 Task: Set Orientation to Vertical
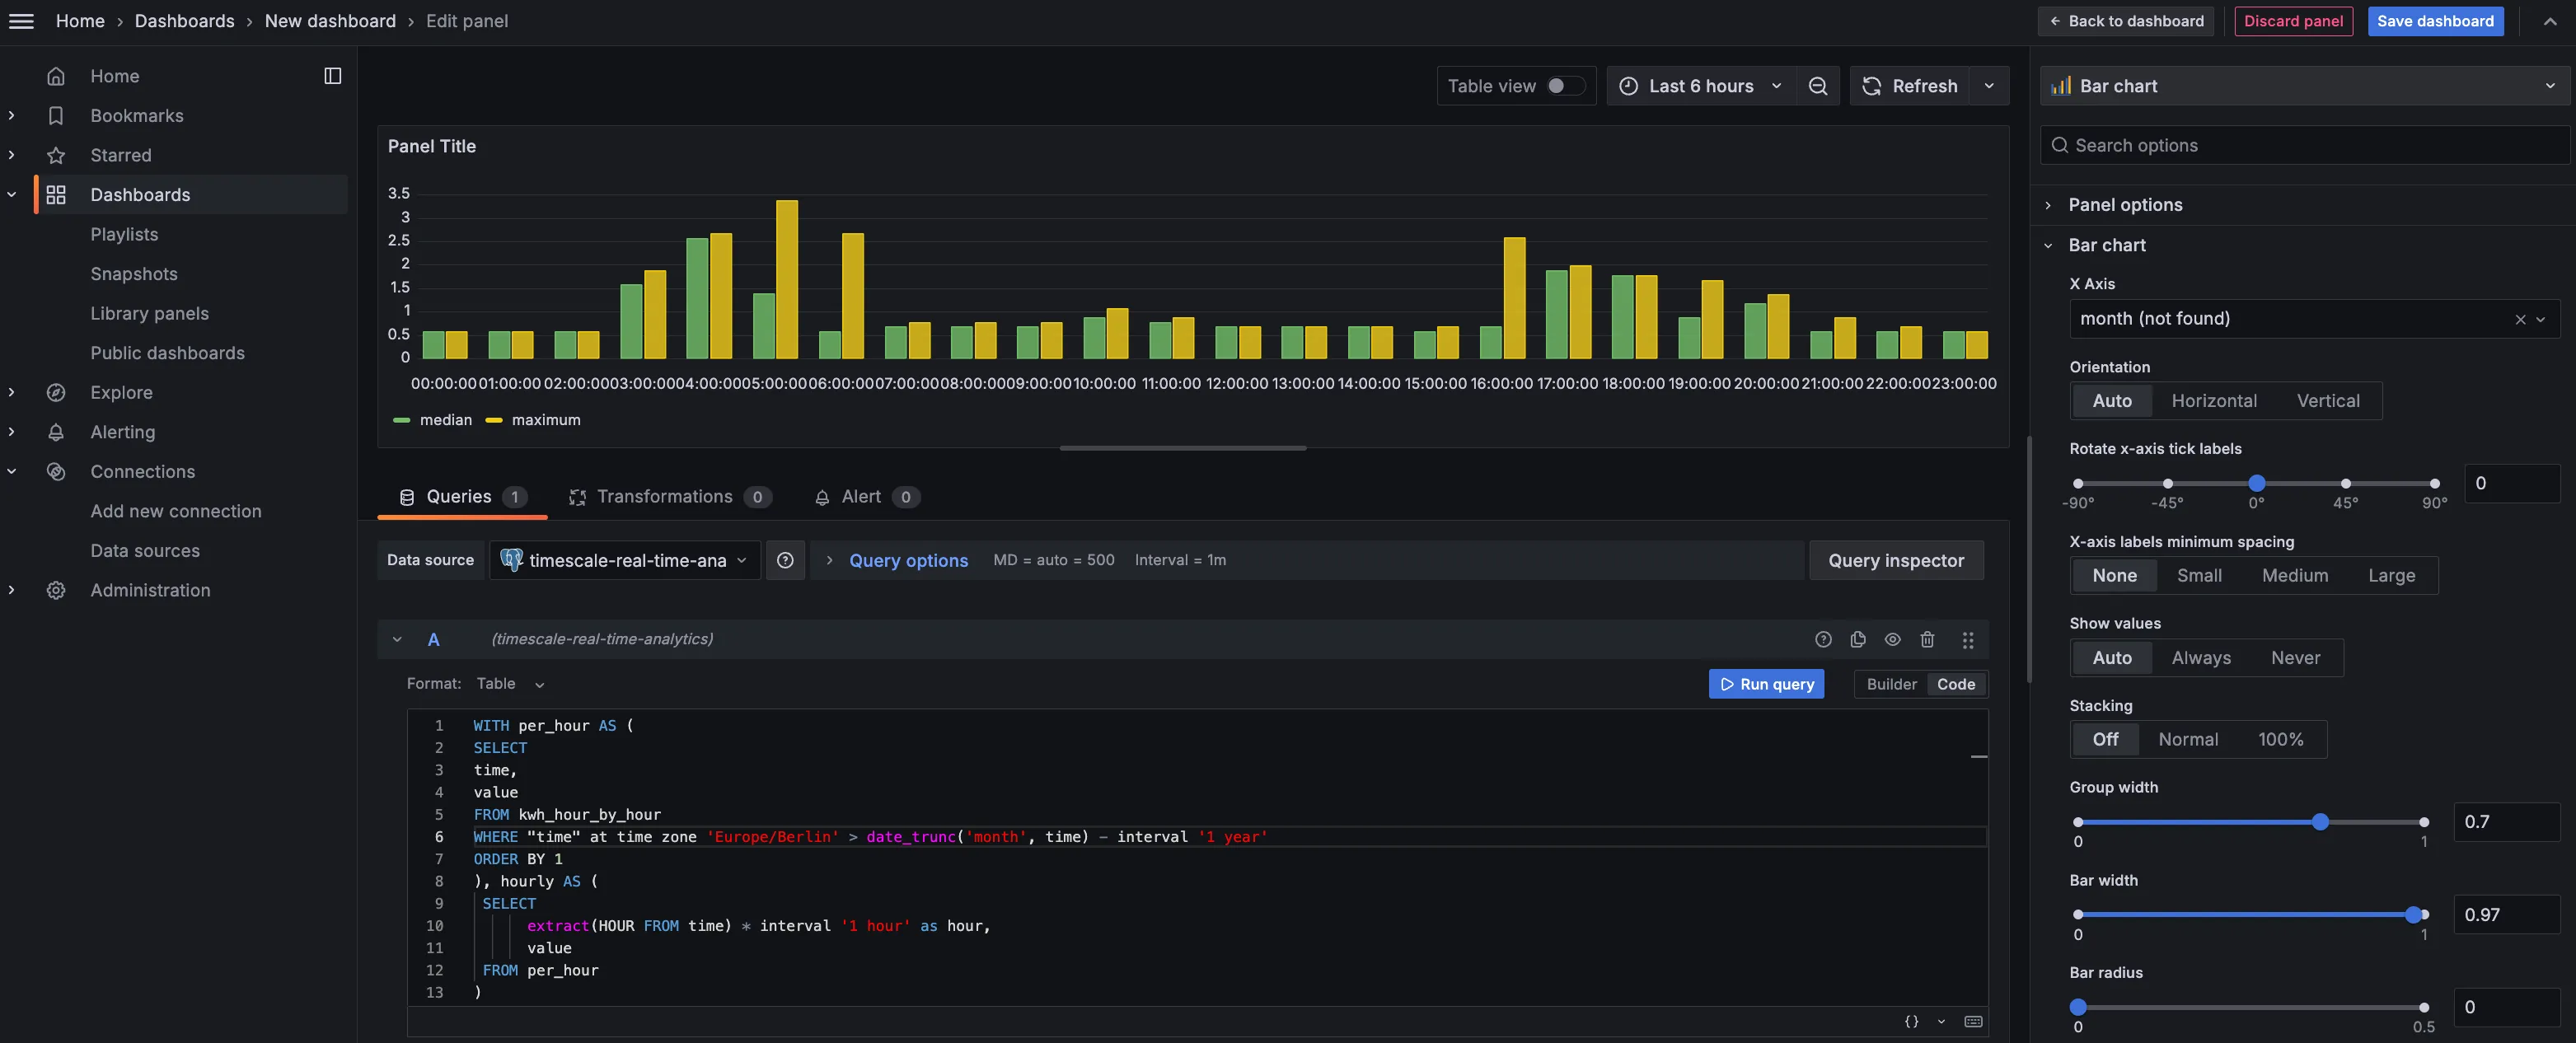tap(2327, 401)
